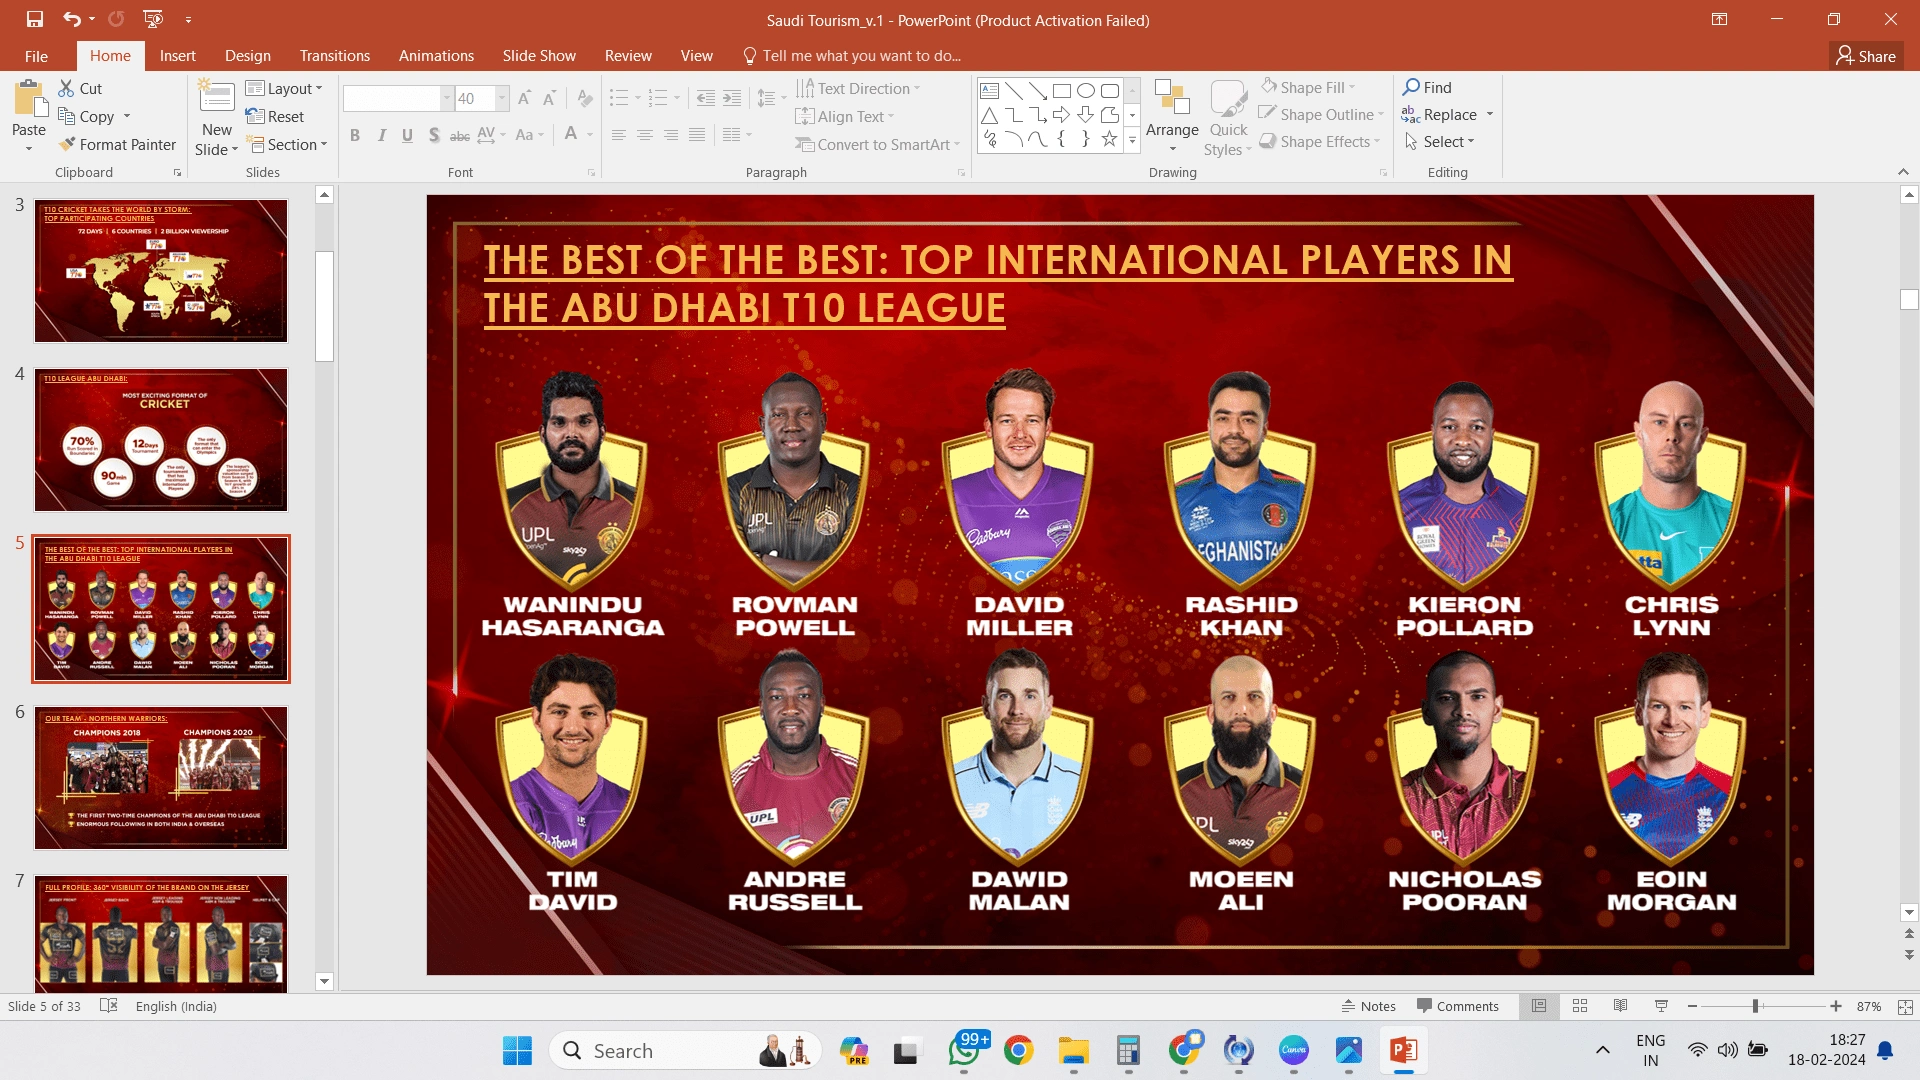
Task: Open Slide Sorter view in the status bar
Action: pyautogui.click(x=1580, y=1006)
